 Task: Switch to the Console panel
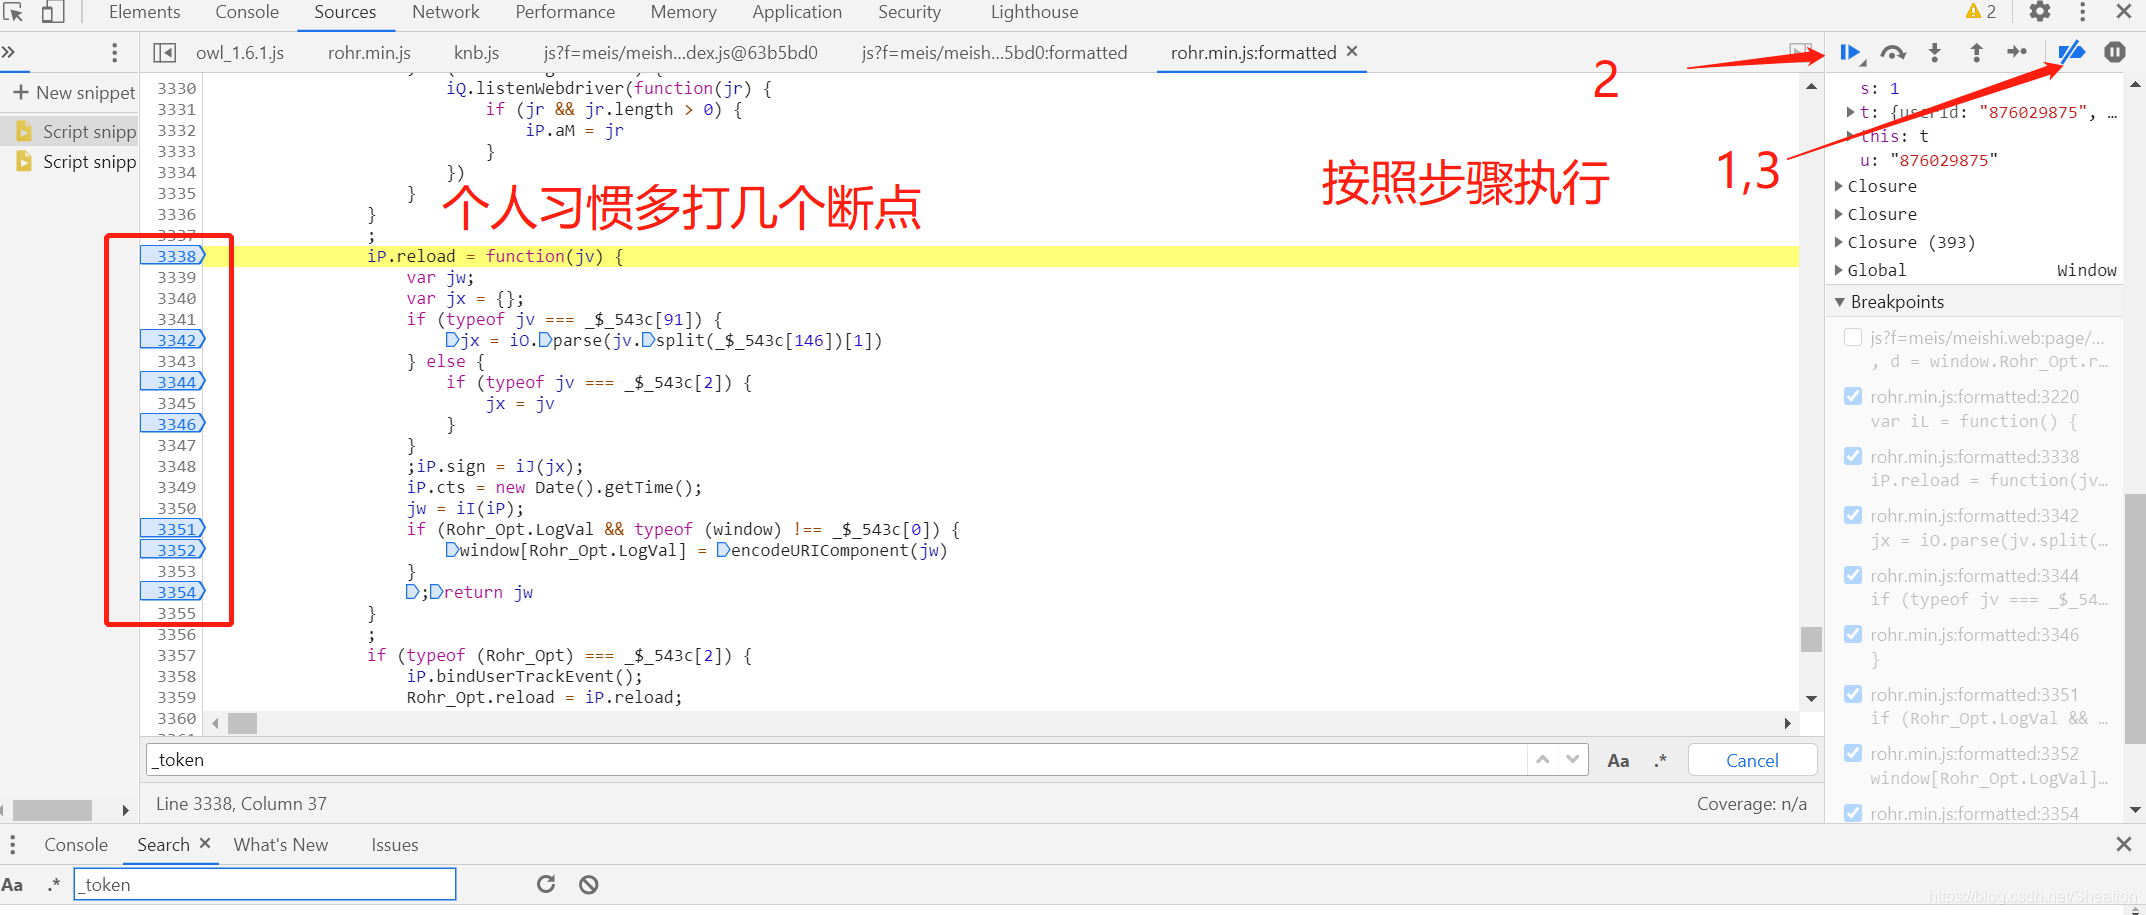point(247,12)
